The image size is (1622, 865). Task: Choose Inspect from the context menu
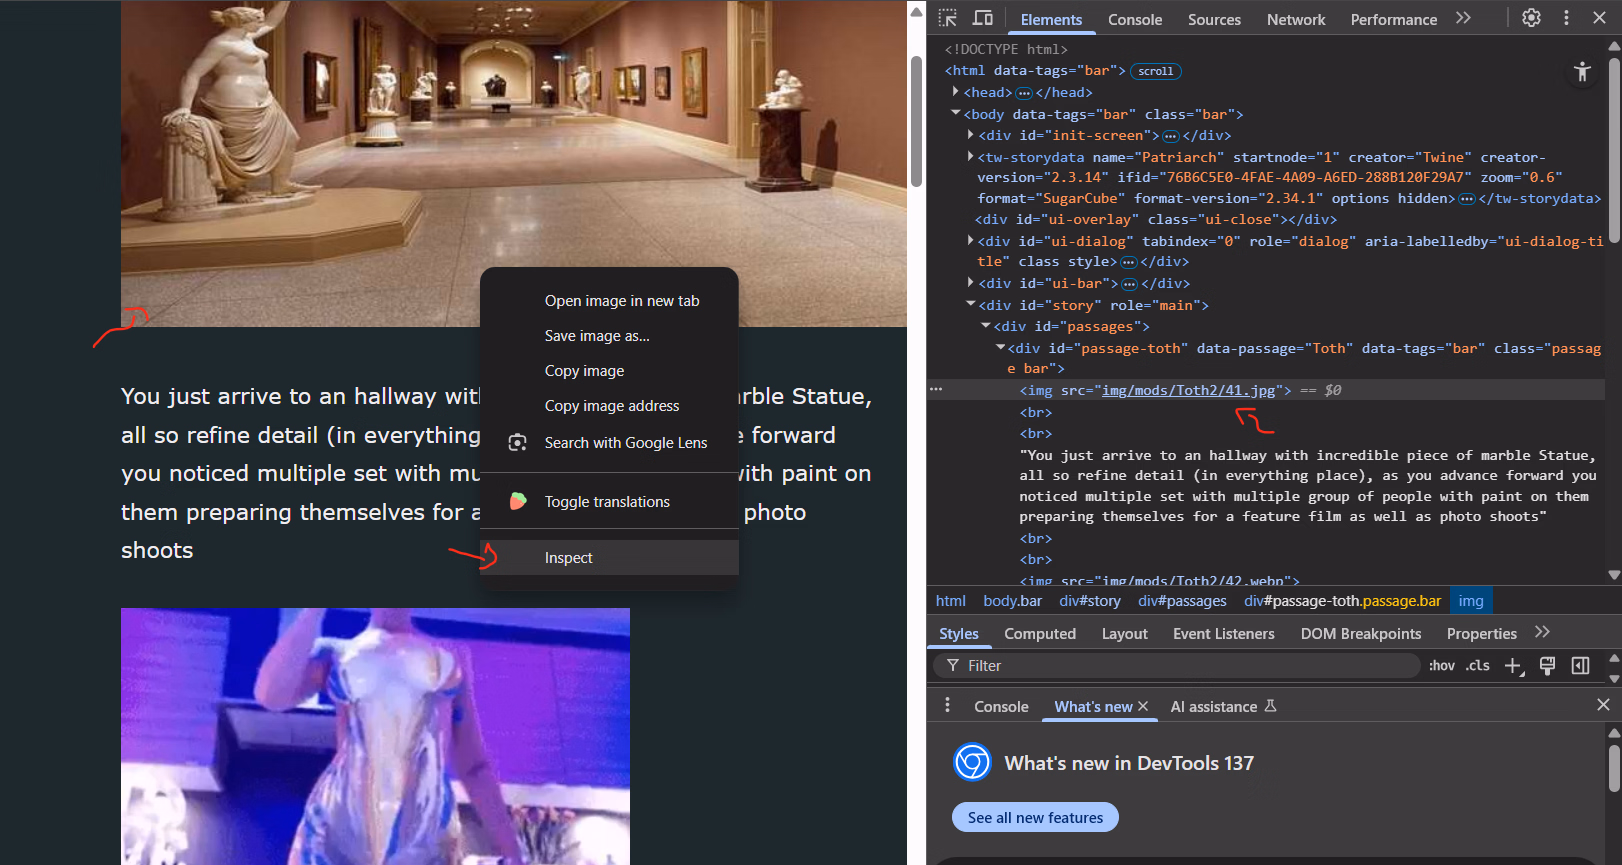point(568,558)
